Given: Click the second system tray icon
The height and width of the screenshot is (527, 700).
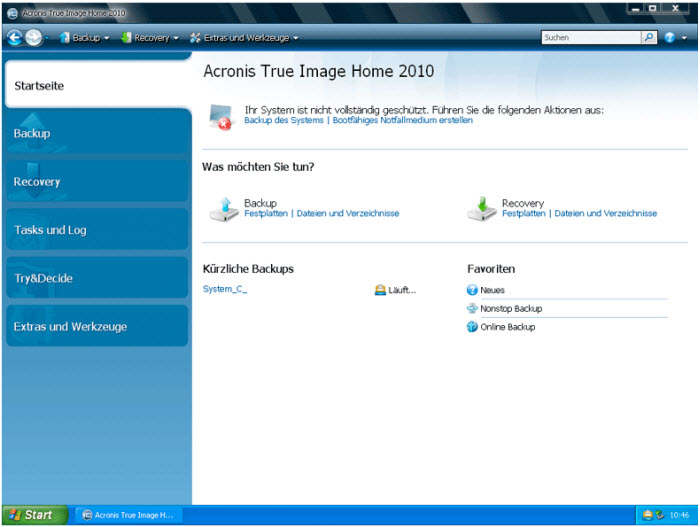Looking at the screenshot, I should coord(659,515).
